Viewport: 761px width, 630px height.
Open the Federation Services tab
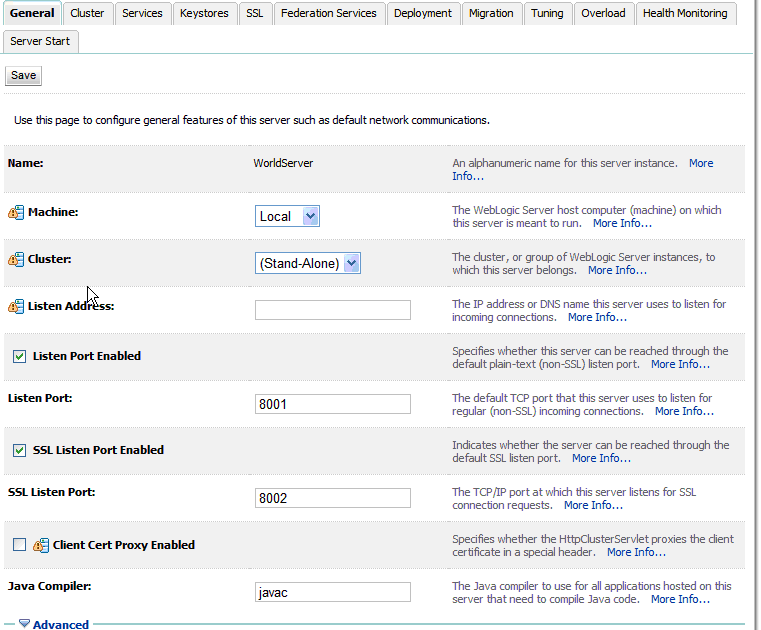tap(329, 13)
